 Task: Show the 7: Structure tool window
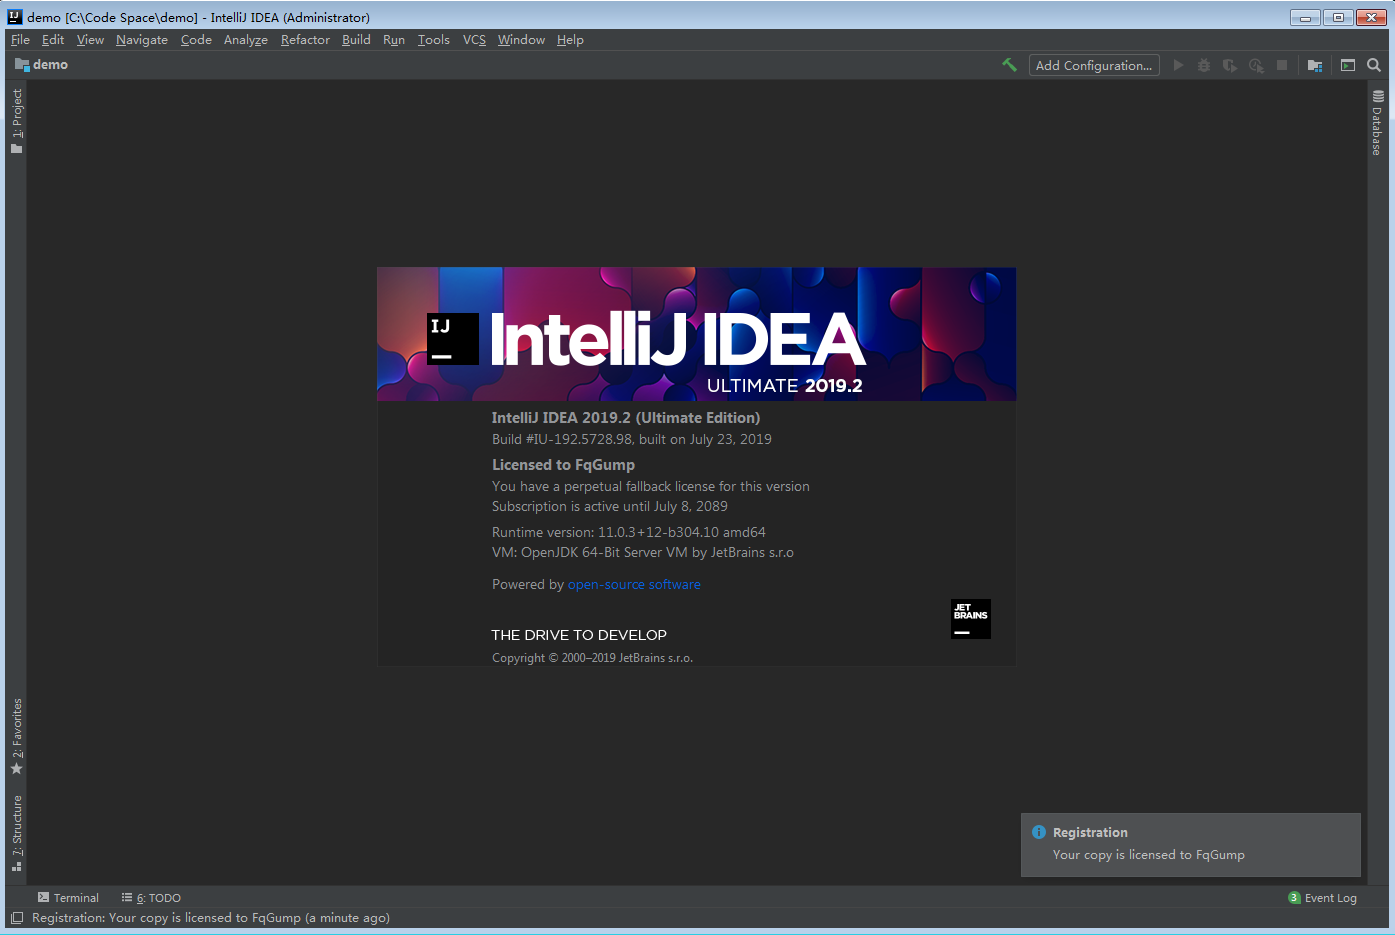[16, 832]
